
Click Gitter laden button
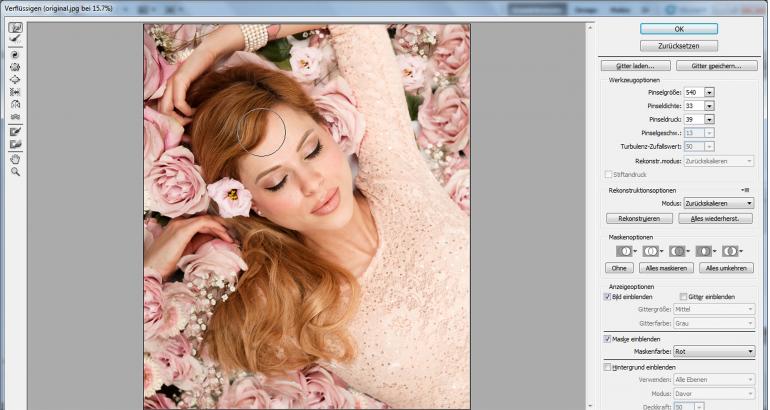click(x=635, y=66)
